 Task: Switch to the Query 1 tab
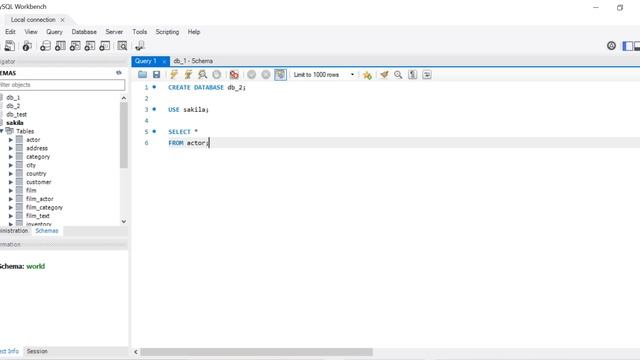146,61
